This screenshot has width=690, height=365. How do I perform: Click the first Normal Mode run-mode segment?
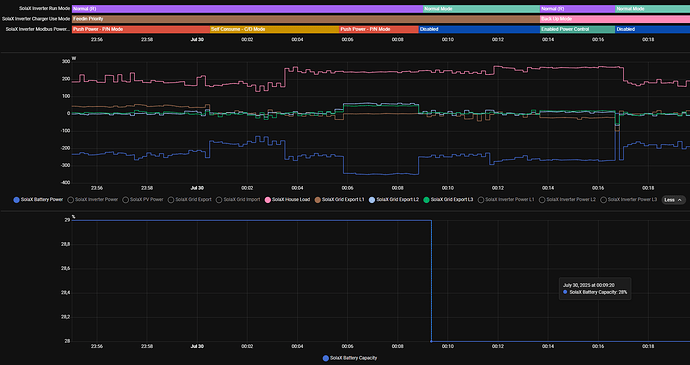point(481,9)
